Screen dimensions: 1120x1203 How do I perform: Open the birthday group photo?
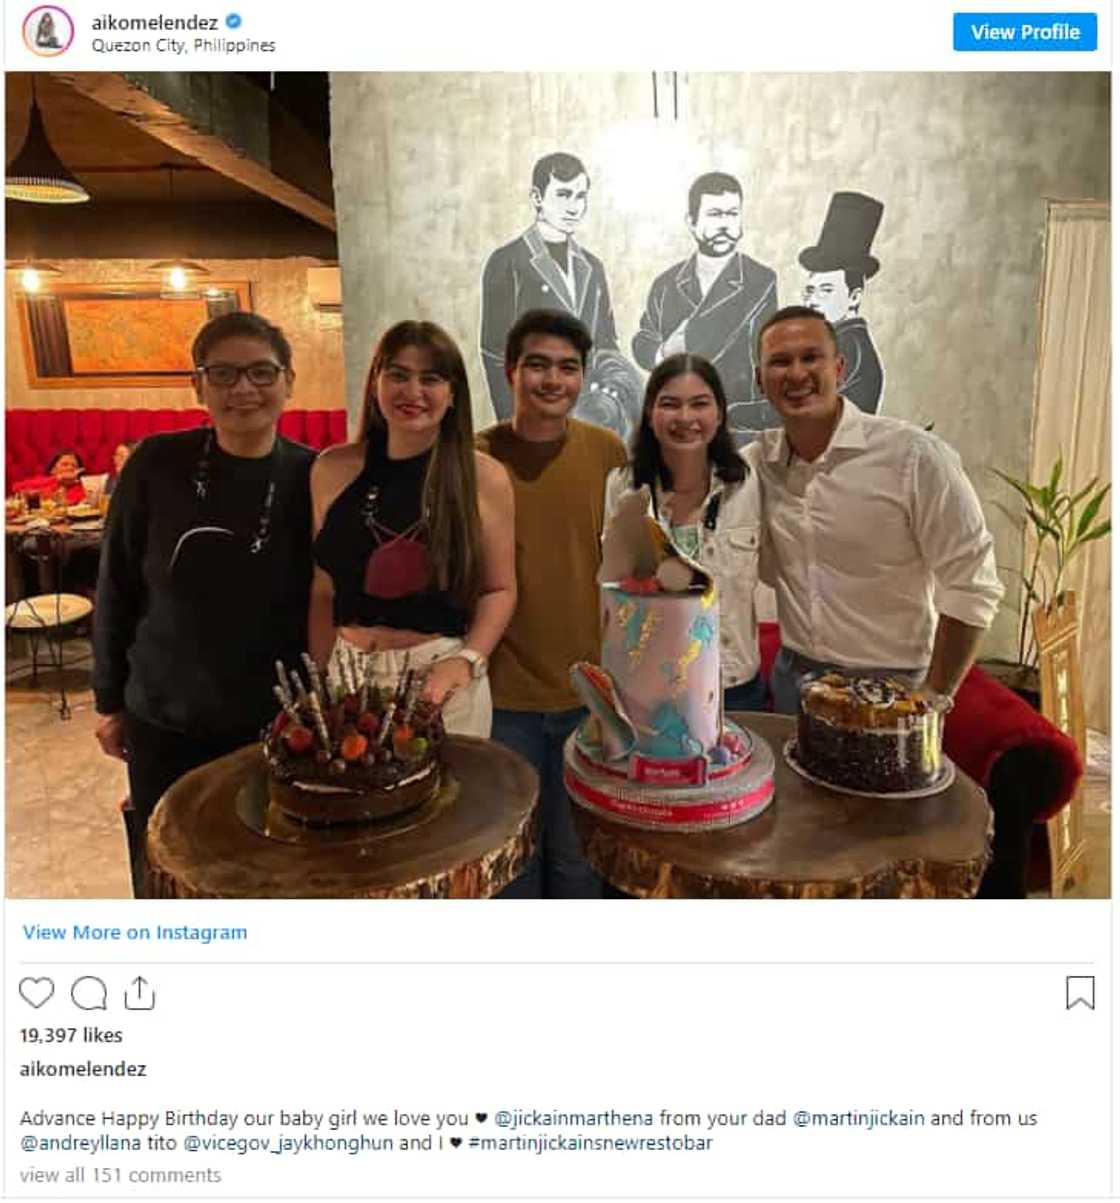[x=558, y=485]
